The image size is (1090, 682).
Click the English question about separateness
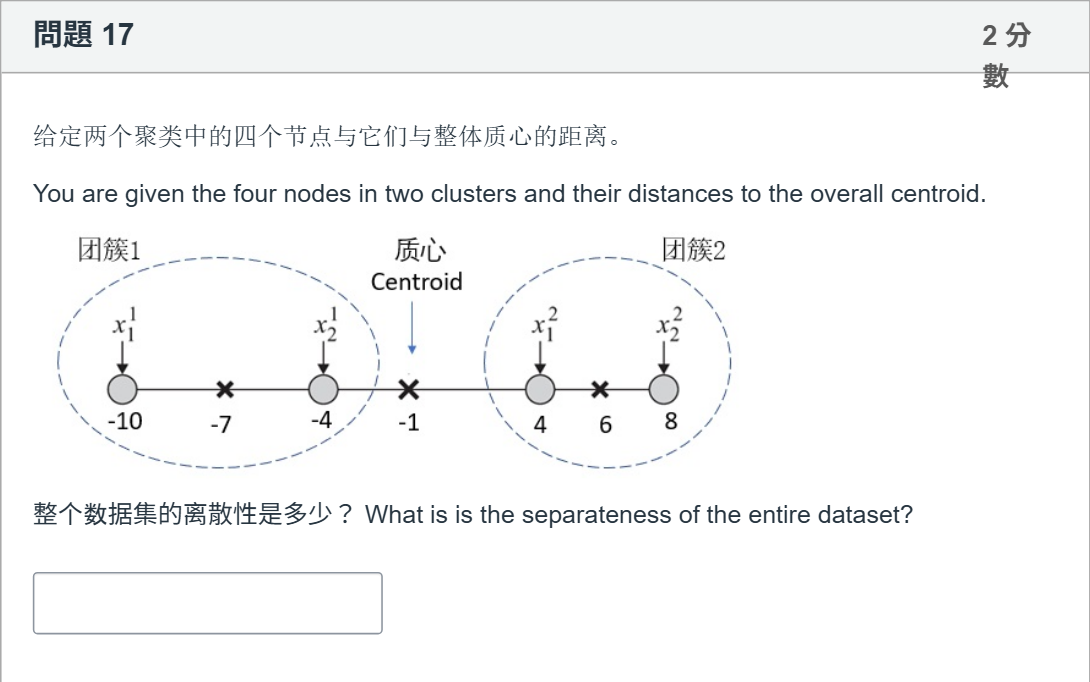[639, 514]
